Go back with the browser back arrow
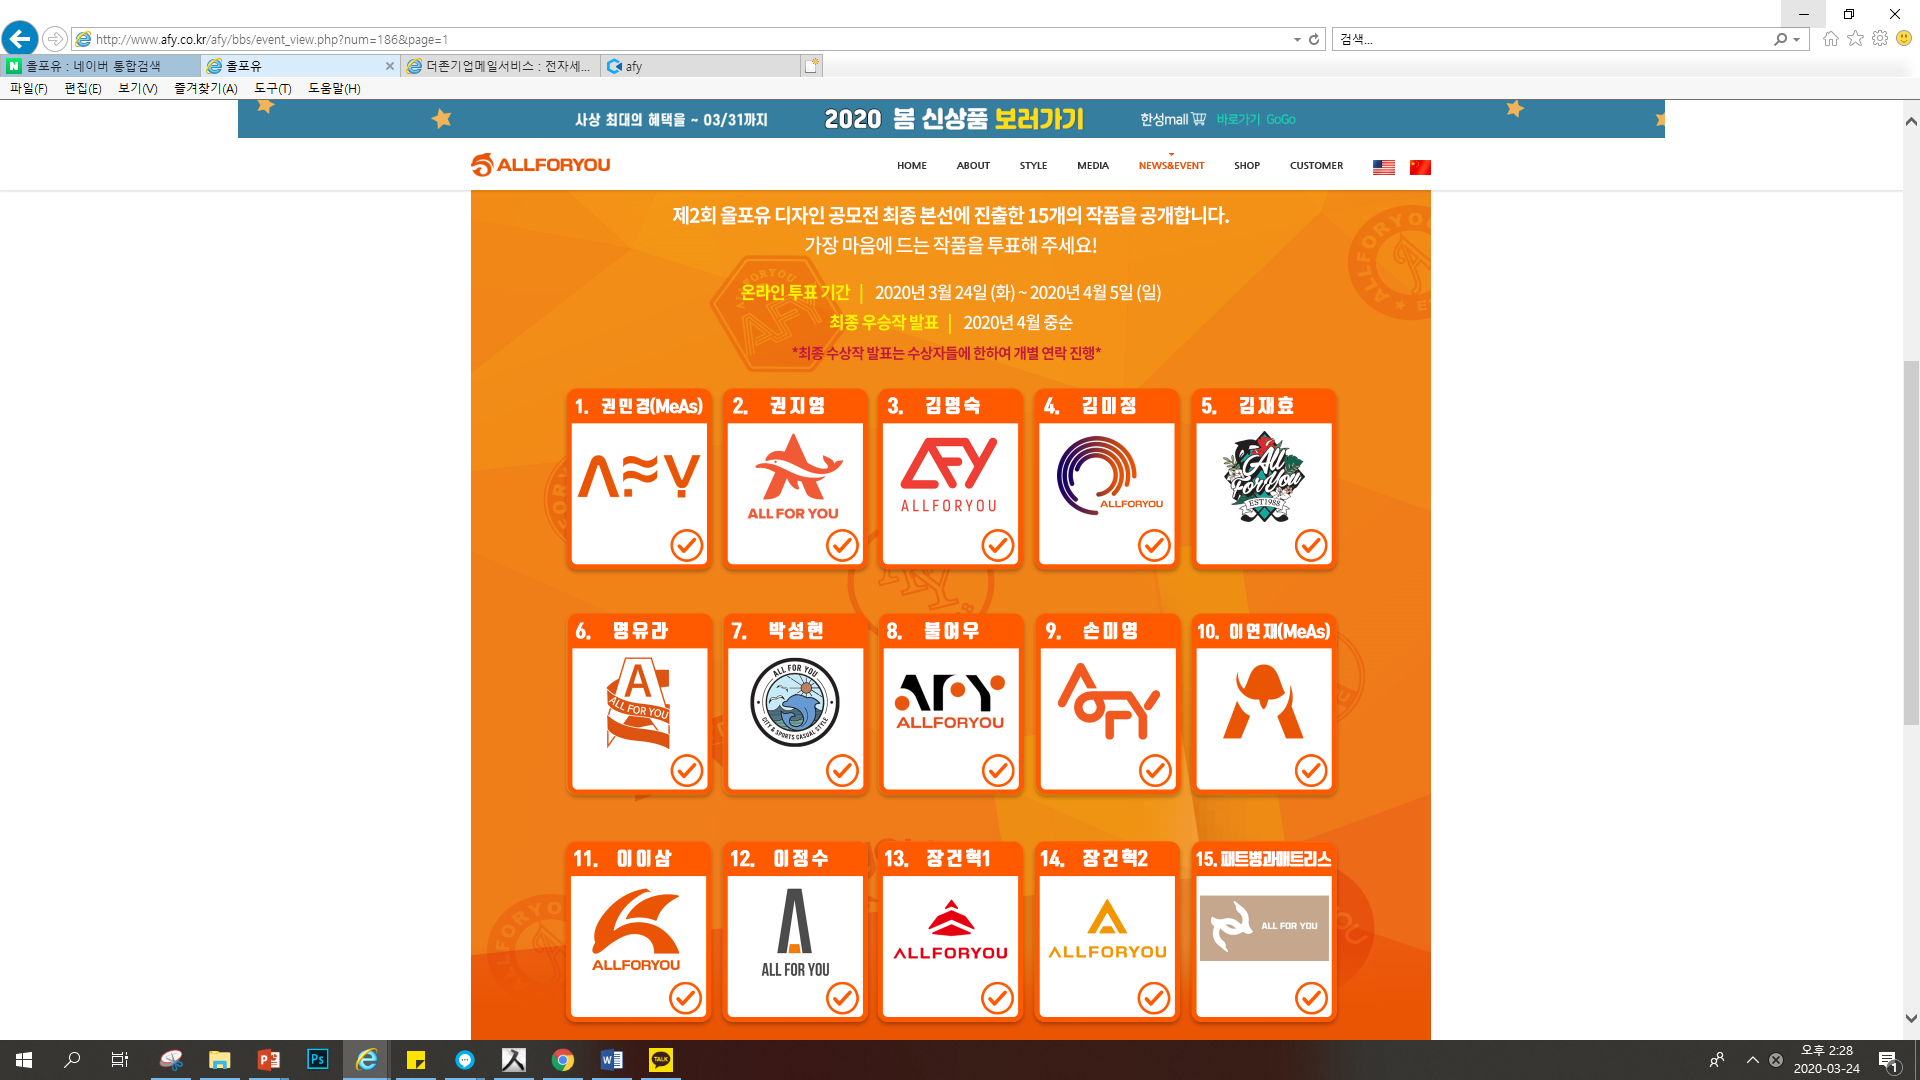Screen dimensions: 1920x1080 pyautogui.click(x=20, y=39)
